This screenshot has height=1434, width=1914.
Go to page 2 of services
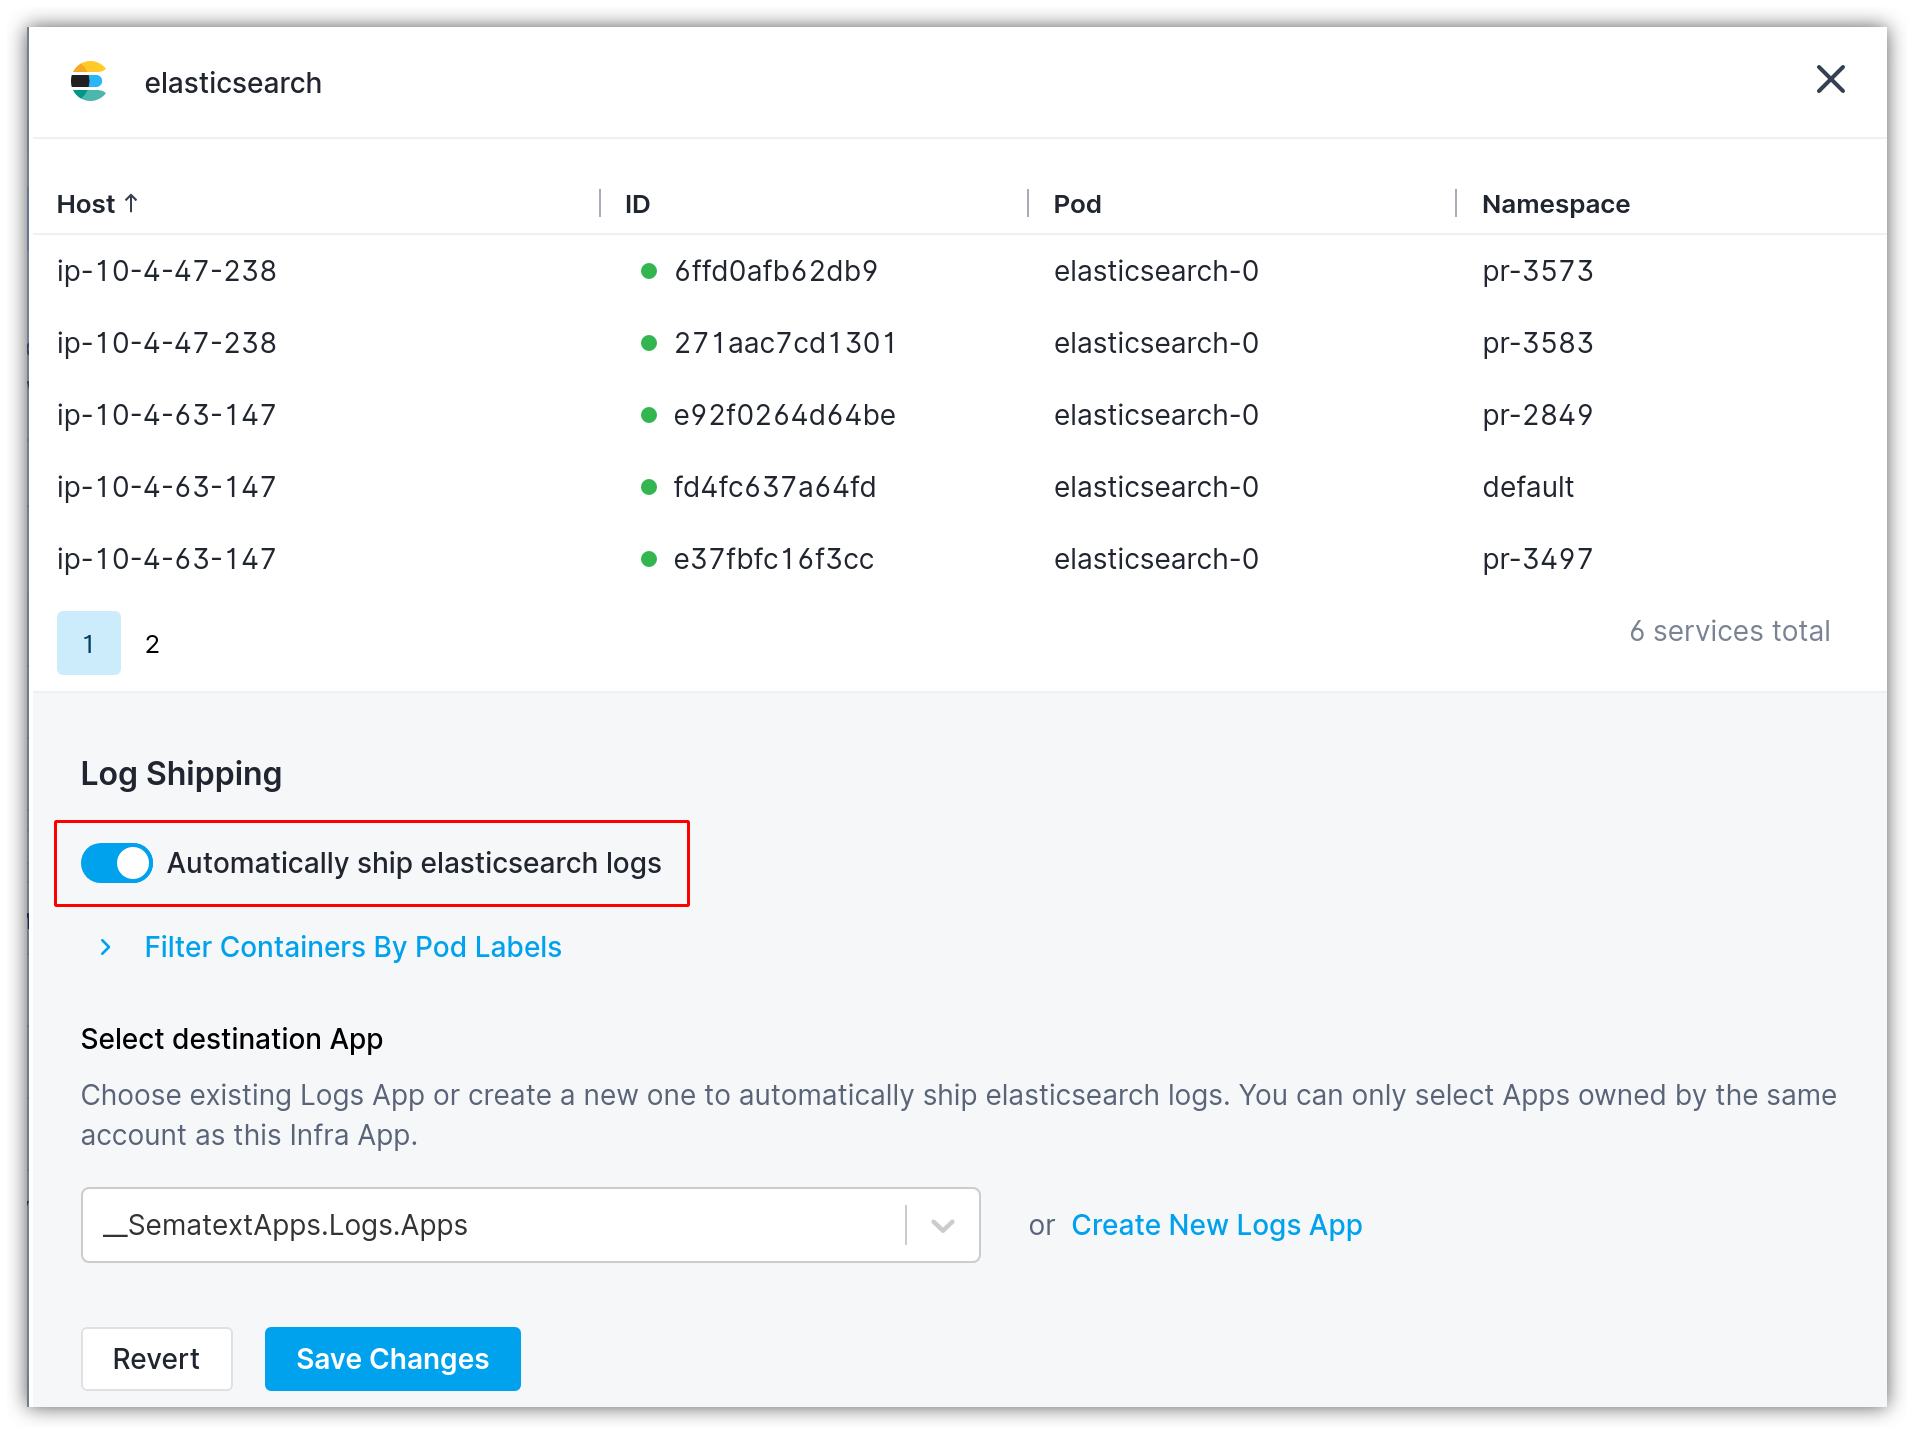[152, 644]
